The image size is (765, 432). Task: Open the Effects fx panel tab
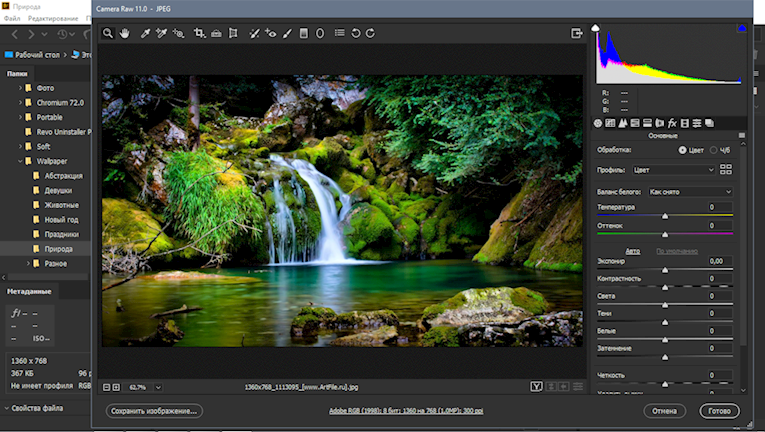(x=672, y=123)
